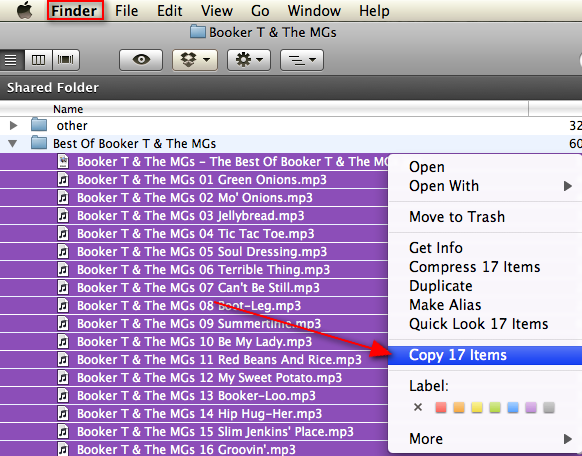The width and height of the screenshot is (582, 456).
Task: Click the music icon for 01 Green Onions.mp3
Action: 63,180
